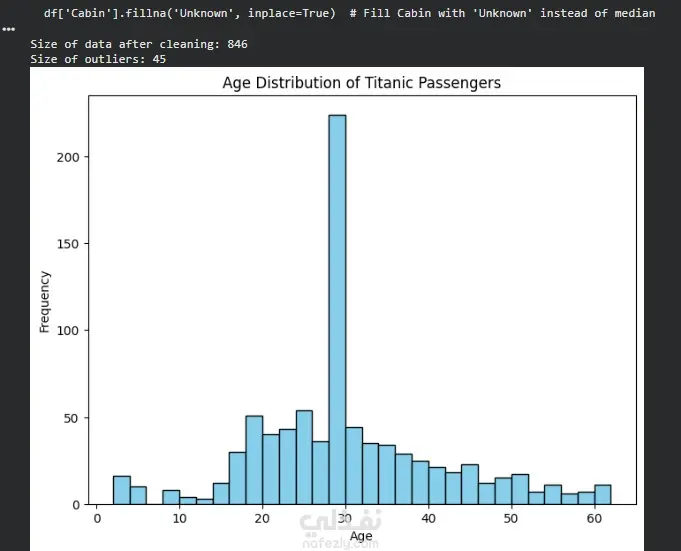
Task: Click the y-axis tick label 150
Action: coord(68,244)
